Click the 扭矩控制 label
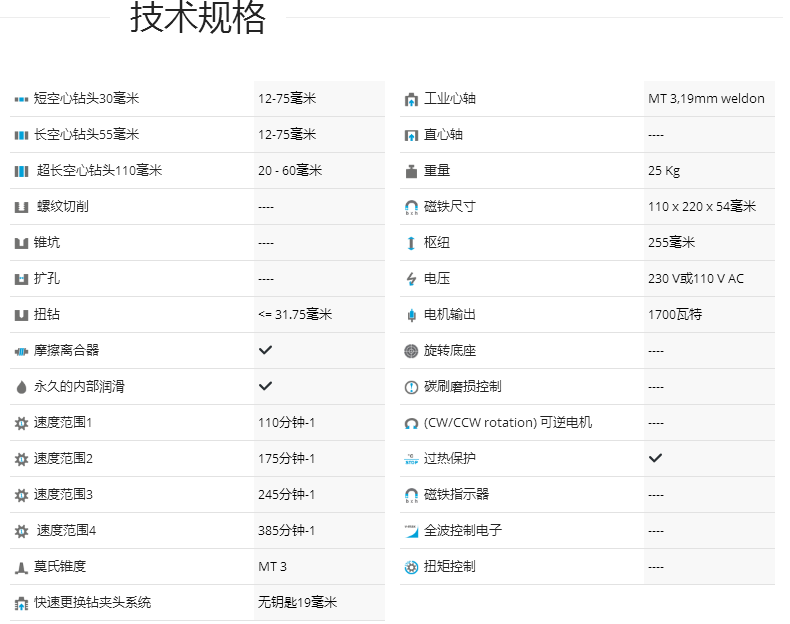Image resolution: width=790 pixels, height=624 pixels. (x=450, y=566)
